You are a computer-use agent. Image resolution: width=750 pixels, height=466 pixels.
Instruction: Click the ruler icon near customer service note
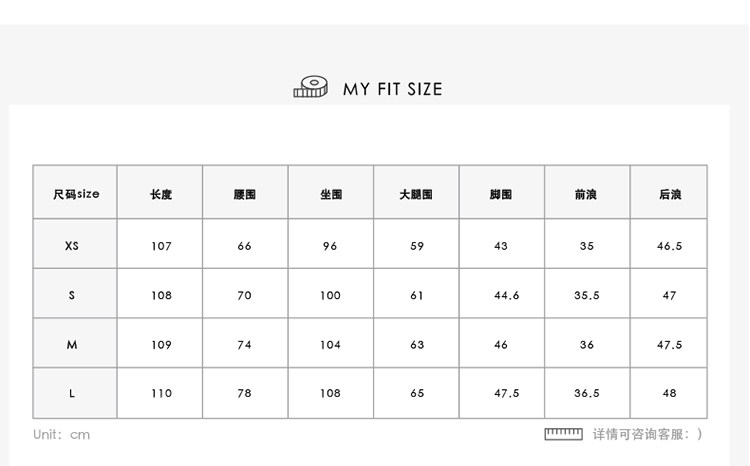[x=563, y=434]
